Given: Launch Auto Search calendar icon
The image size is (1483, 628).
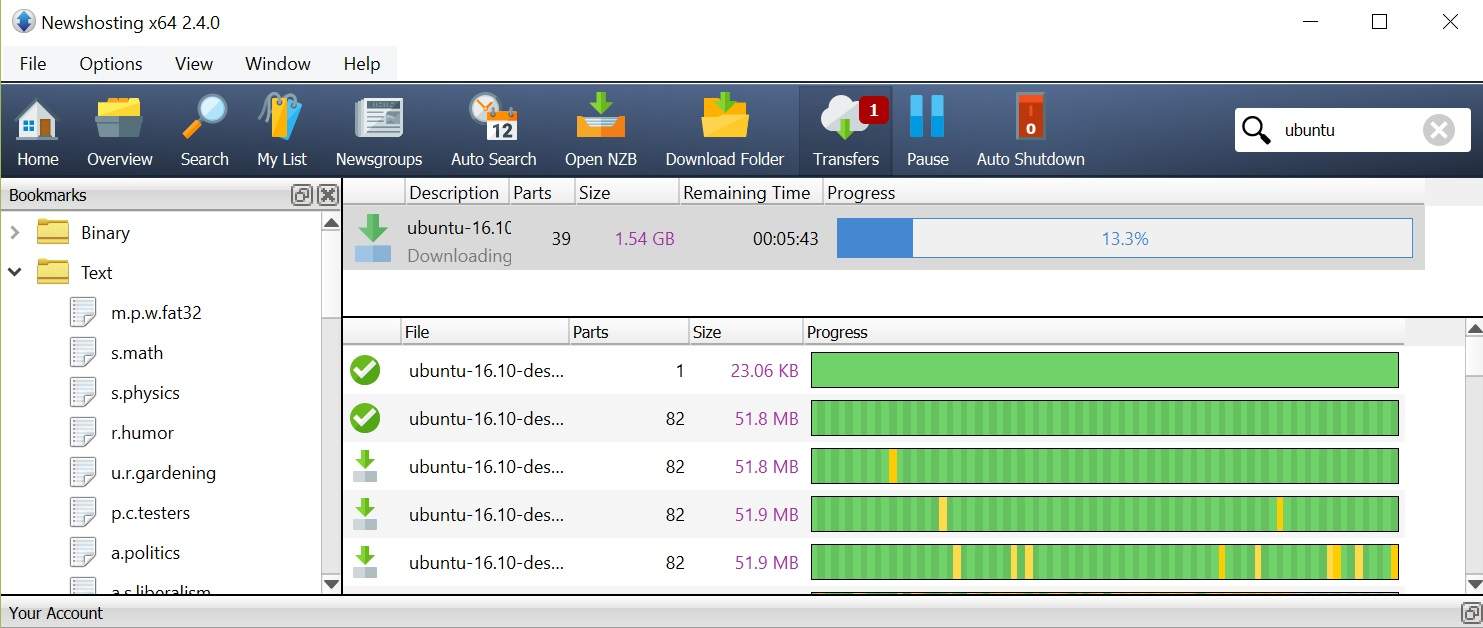Looking at the screenshot, I should 493,131.
